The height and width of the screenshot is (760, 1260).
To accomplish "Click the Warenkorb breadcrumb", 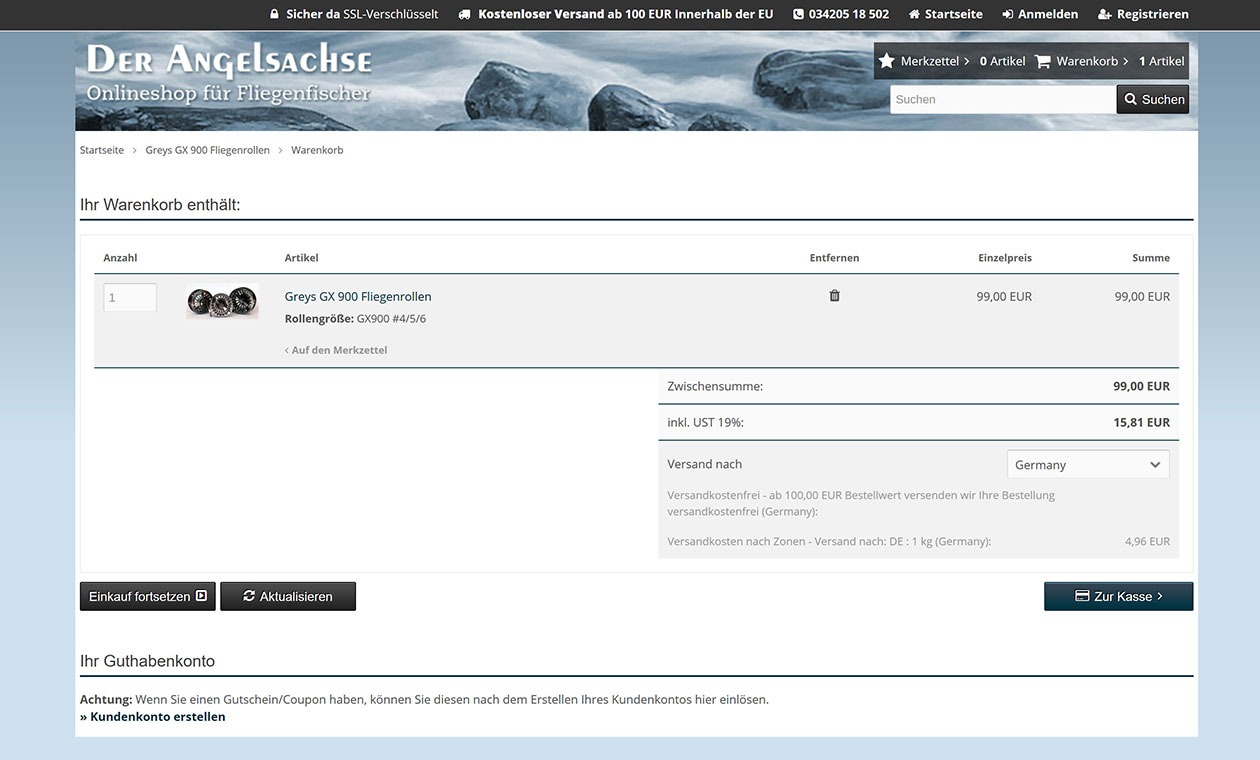I will [317, 150].
